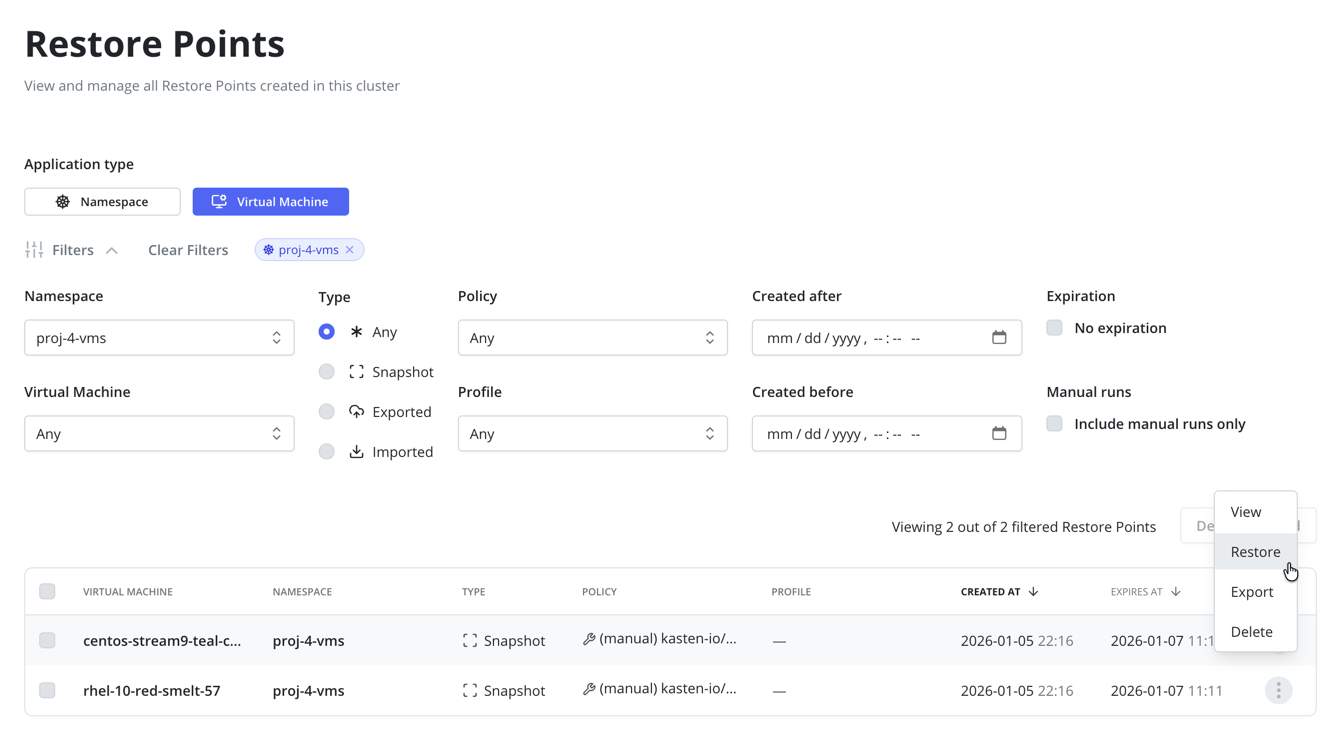Click the Clear Filters link
1334x748 pixels.
188,250
